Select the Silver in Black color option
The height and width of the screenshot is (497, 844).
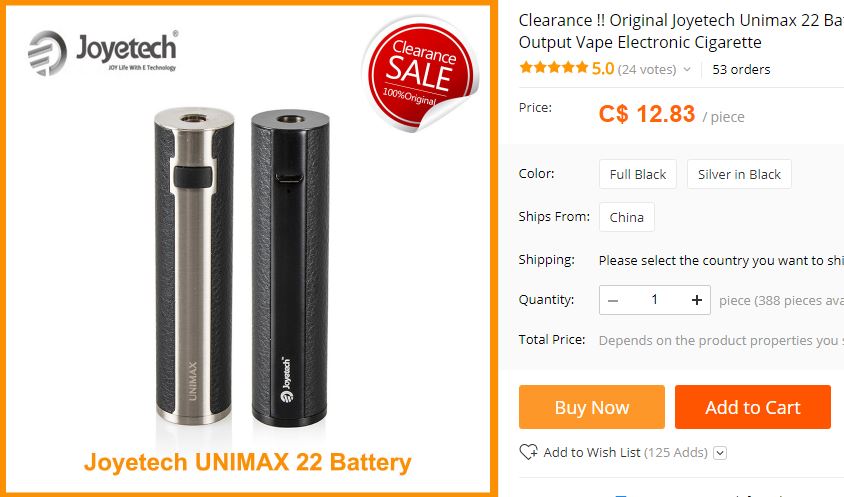click(x=739, y=174)
